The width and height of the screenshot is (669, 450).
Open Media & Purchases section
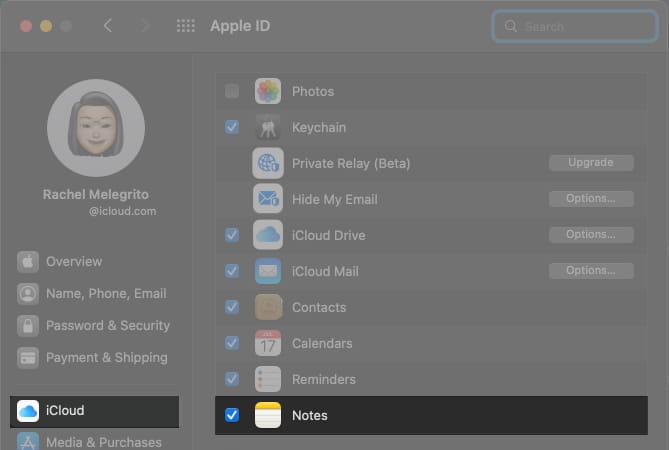click(94, 442)
